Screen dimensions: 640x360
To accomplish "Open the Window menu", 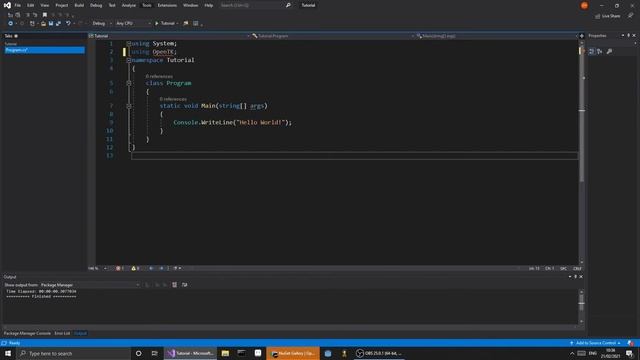I will [x=191, y=5].
